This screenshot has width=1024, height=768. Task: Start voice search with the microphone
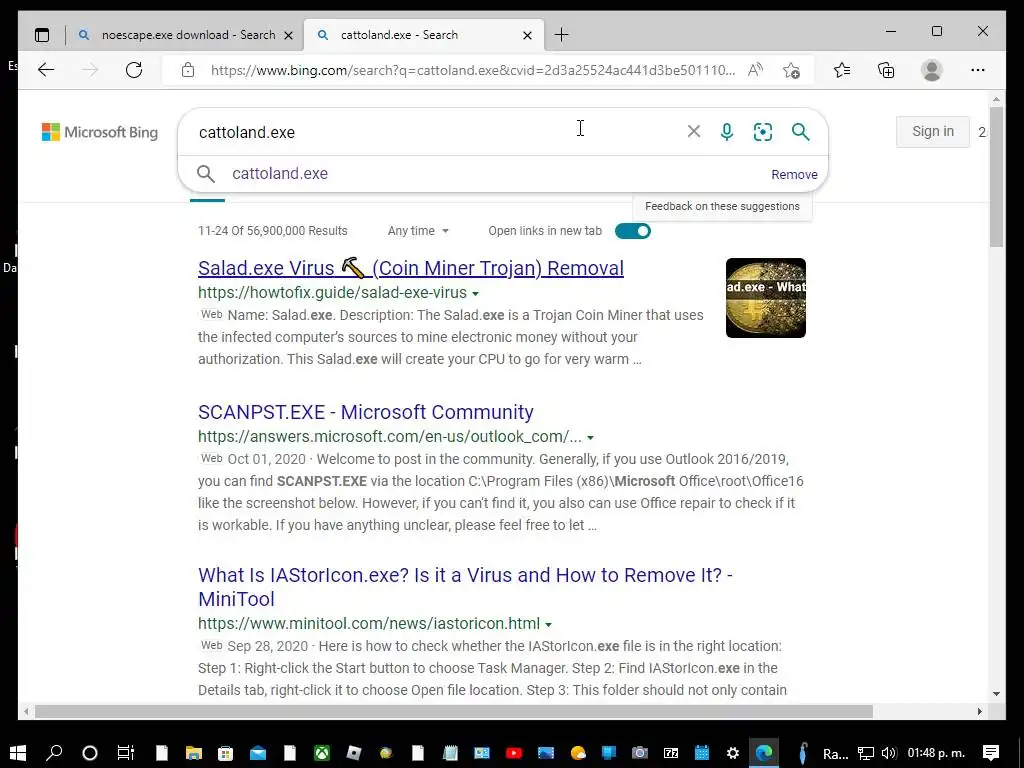pos(727,132)
